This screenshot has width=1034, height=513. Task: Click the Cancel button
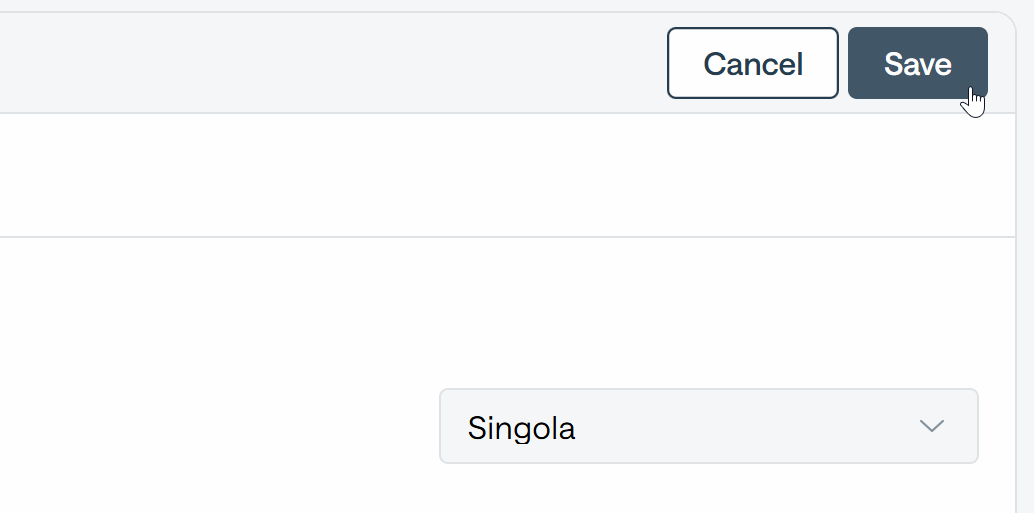coord(752,63)
